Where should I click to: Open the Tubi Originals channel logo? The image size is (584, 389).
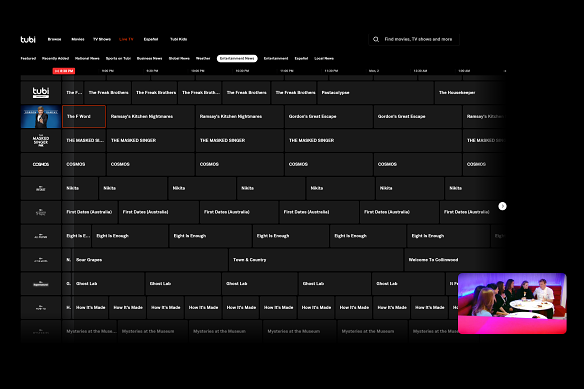tap(41, 92)
